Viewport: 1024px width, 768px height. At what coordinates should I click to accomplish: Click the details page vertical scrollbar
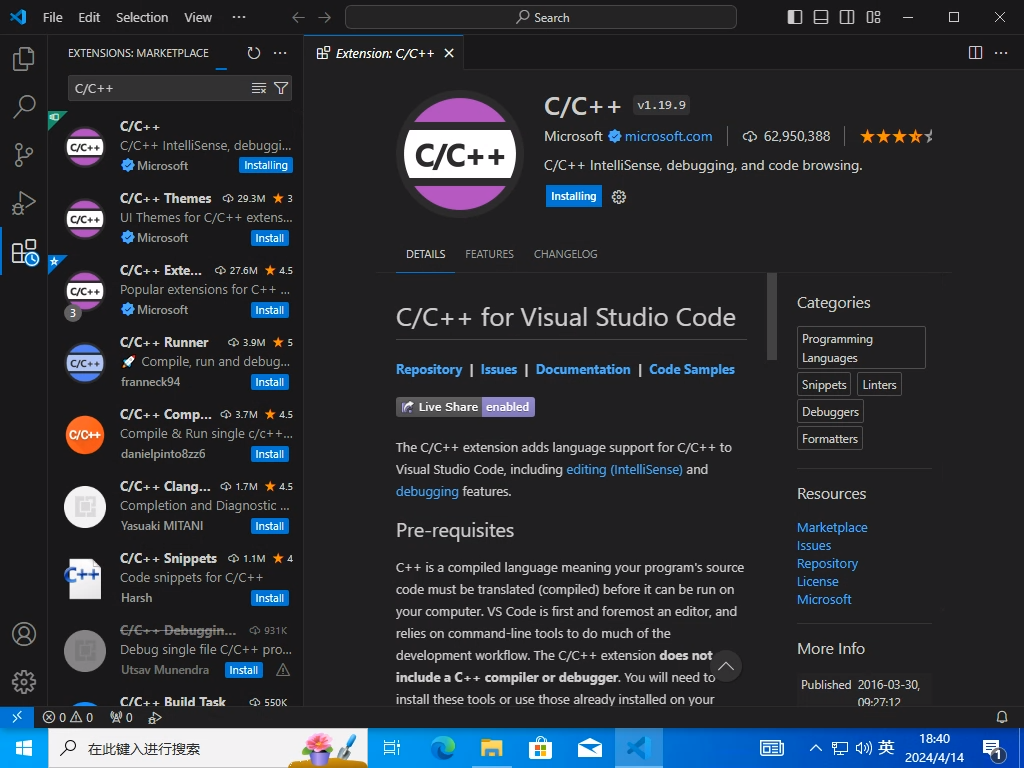click(771, 316)
